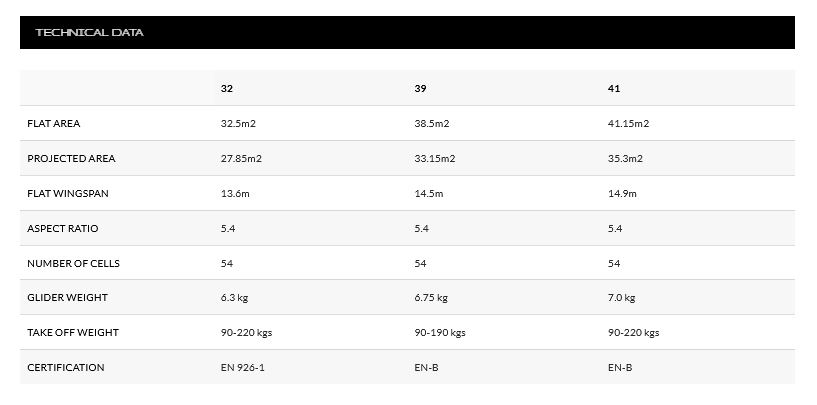Click the Number of Cells row label

click(73, 263)
